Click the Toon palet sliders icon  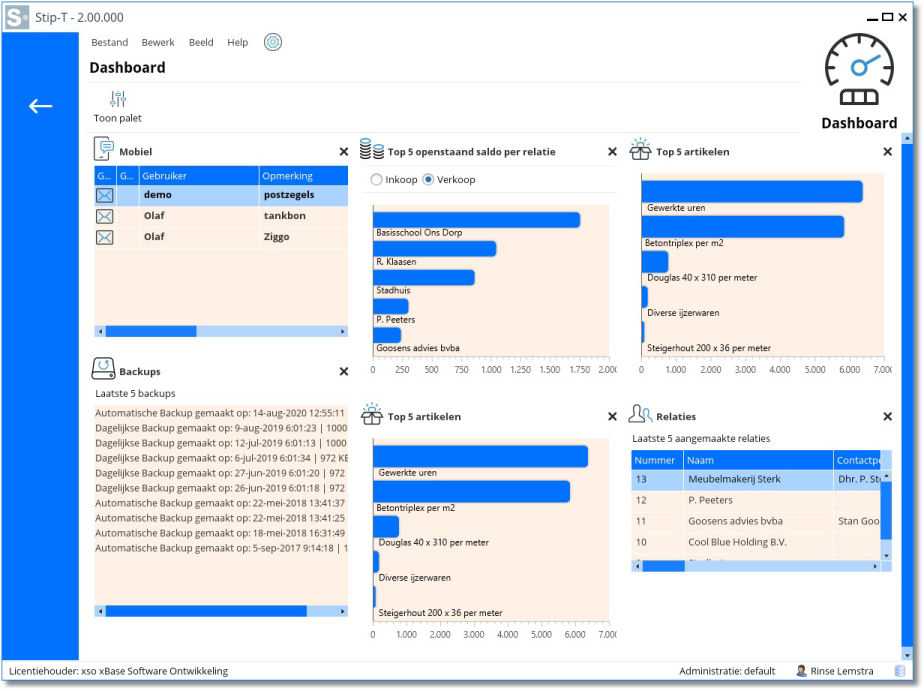pyautogui.click(x=118, y=99)
